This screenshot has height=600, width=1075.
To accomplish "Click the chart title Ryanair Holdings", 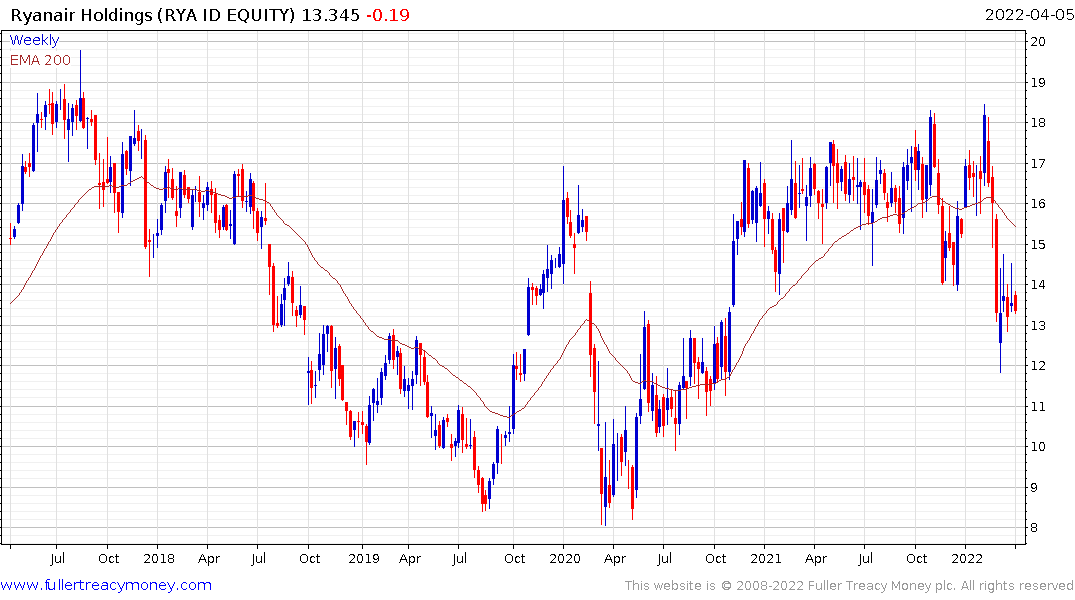I will click(x=82, y=15).
